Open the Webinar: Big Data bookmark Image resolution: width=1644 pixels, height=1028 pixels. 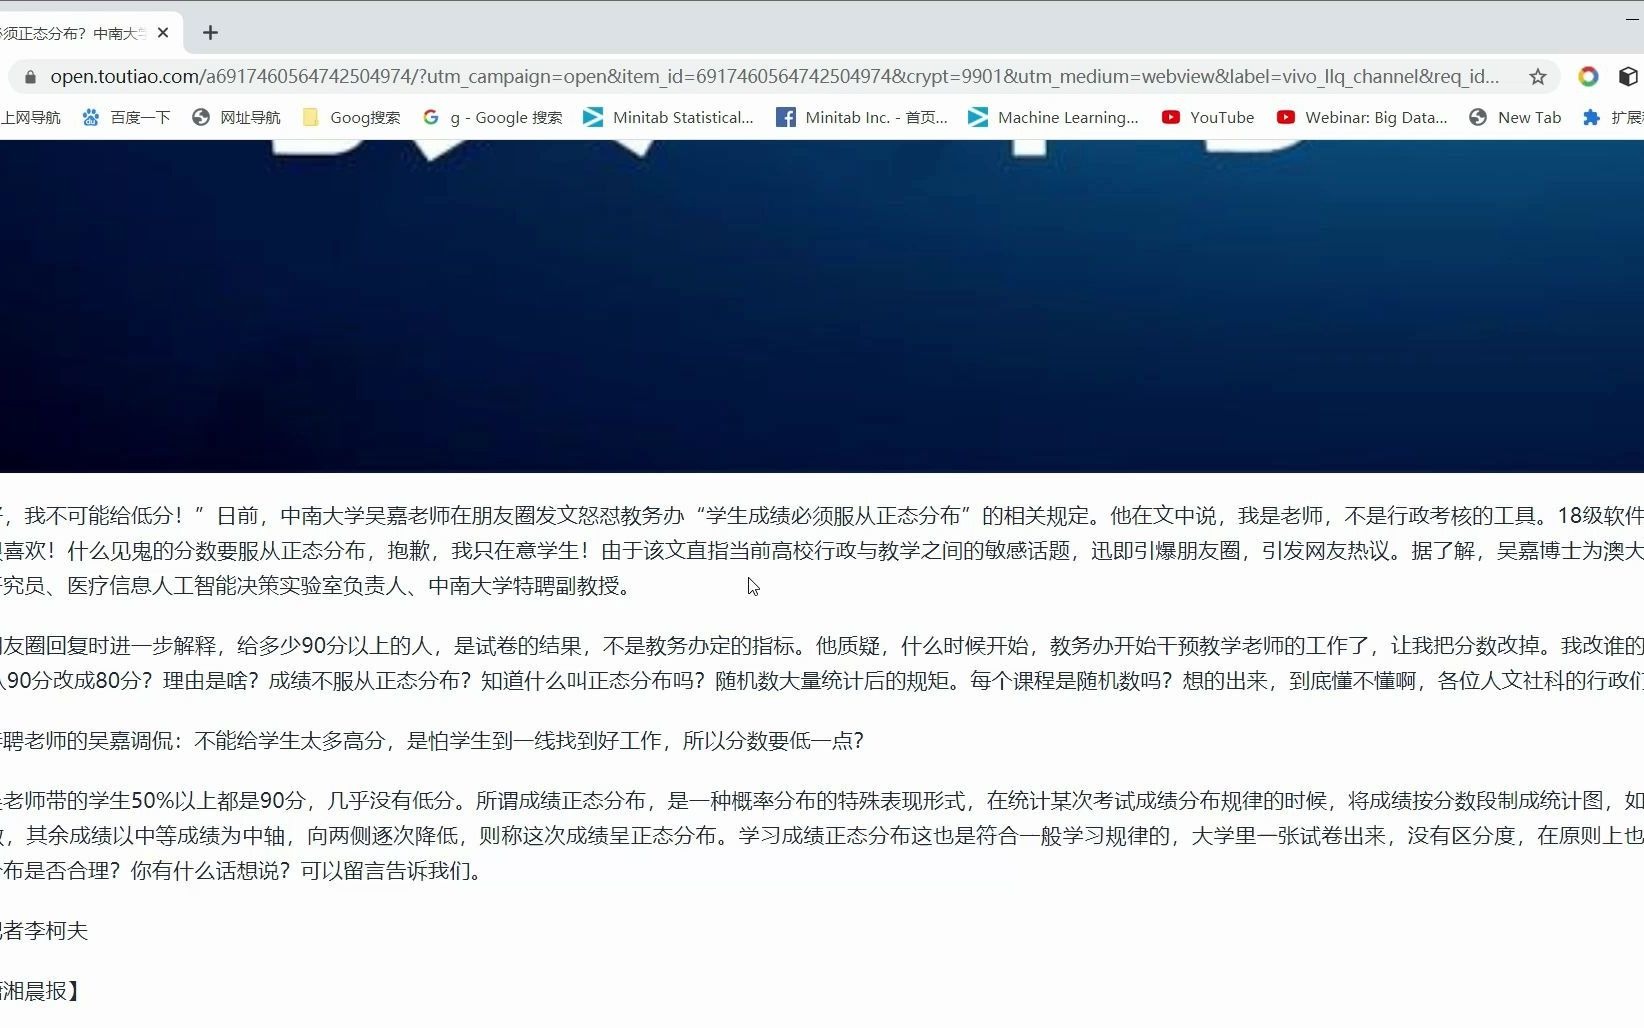point(1362,117)
